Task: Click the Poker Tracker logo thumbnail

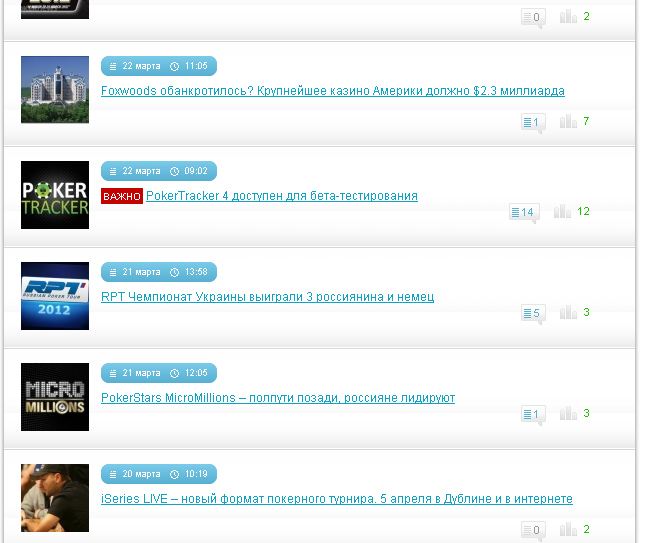Action: tap(55, 195)
